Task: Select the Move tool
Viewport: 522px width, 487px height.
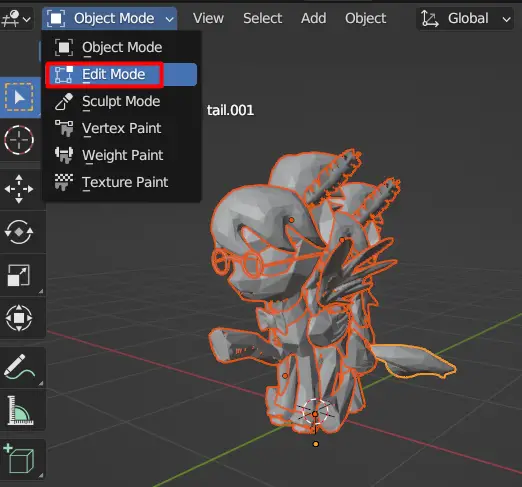Action: (19, 189)
